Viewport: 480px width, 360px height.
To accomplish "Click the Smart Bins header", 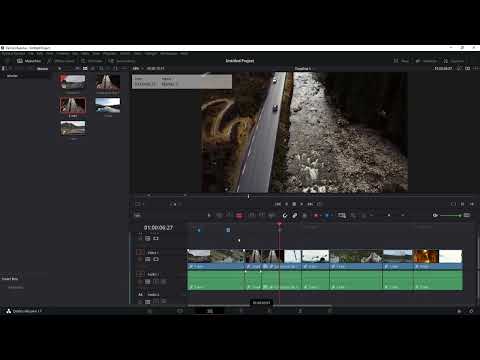I will point(10,279).
